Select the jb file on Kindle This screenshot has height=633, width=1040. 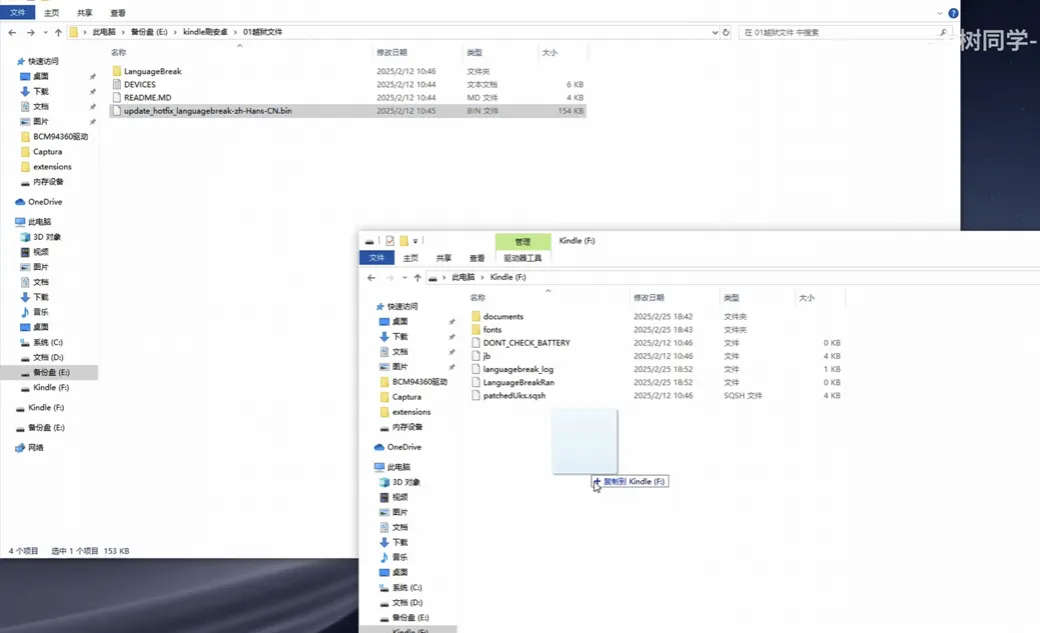point(487,356)
